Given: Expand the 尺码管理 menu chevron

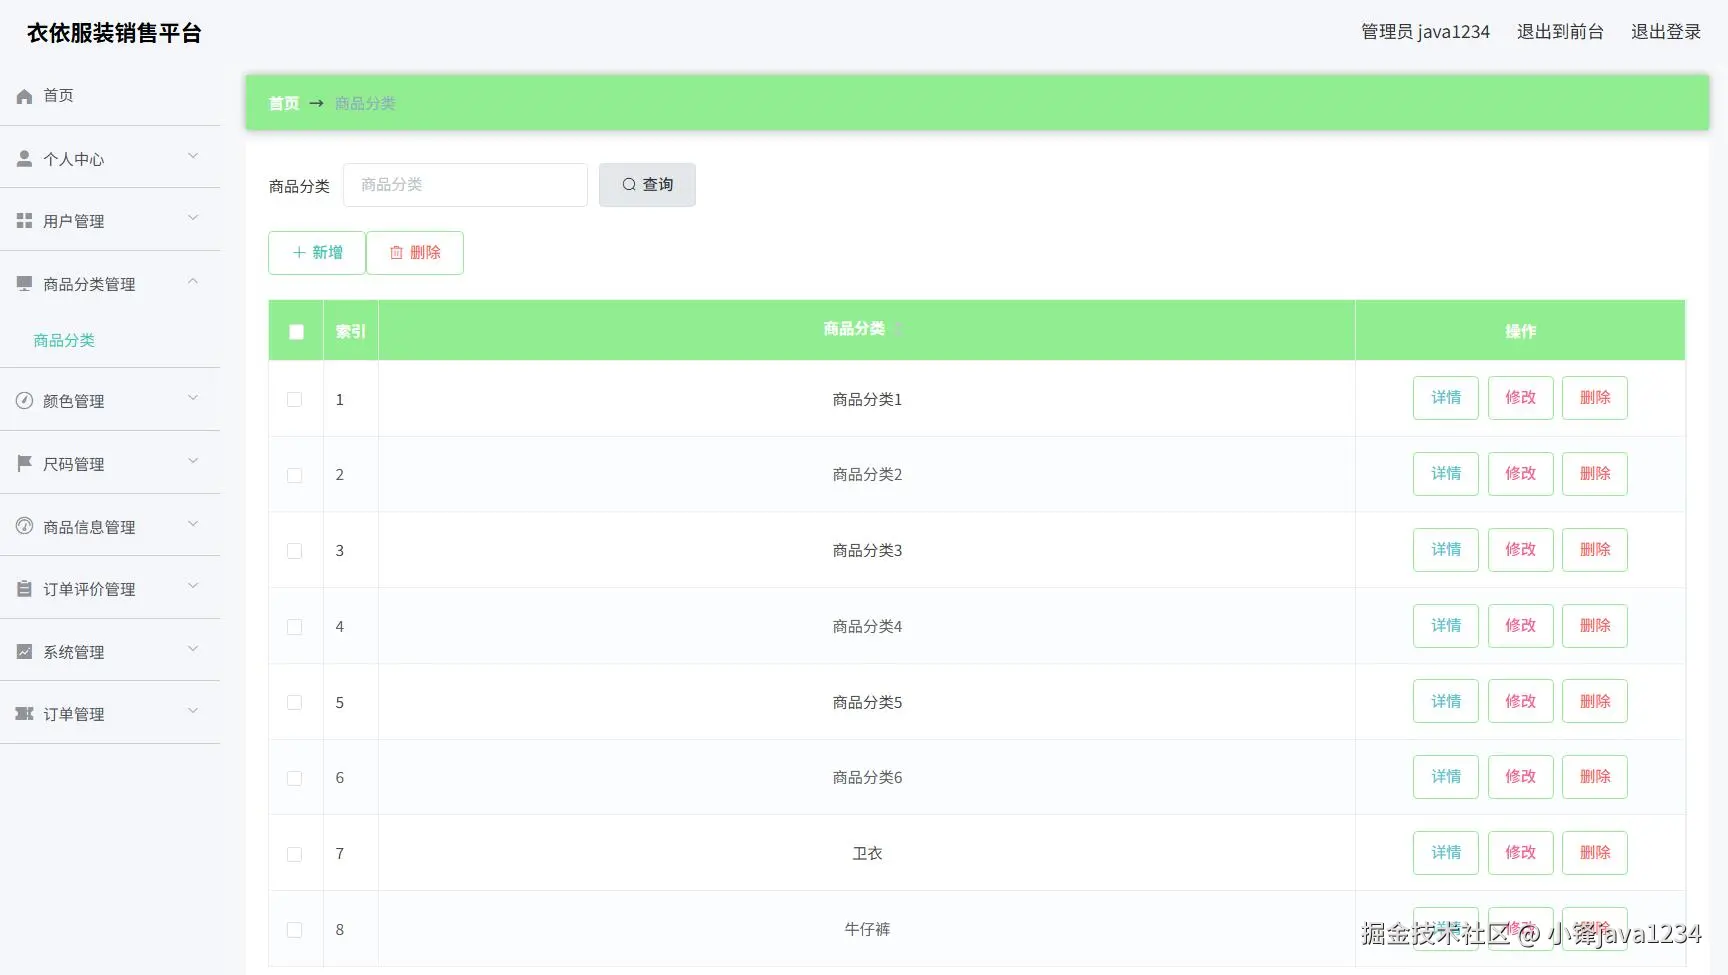Looking at the screenshot, I should tap(193, 461).
